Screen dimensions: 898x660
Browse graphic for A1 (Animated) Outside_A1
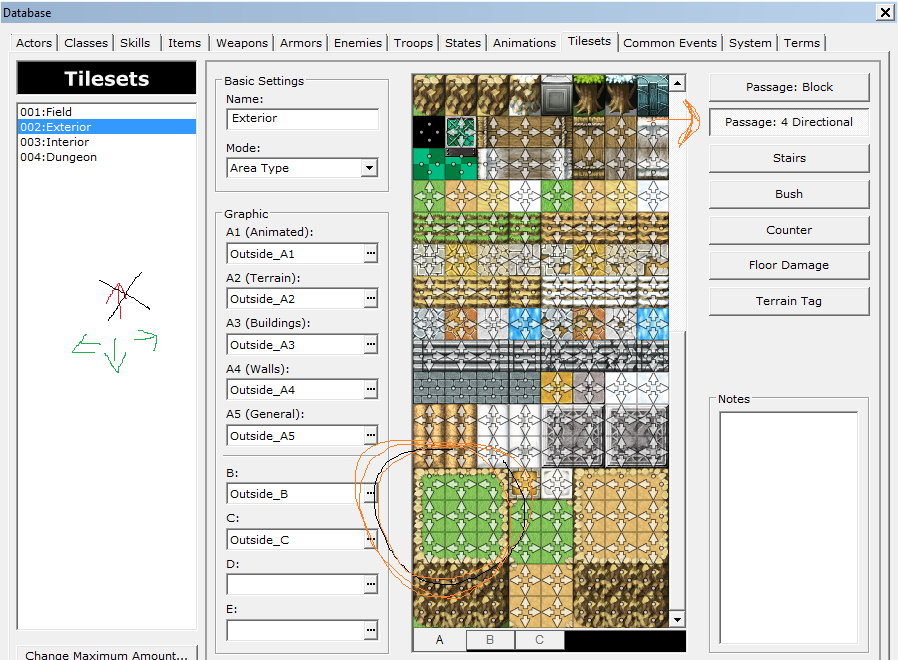point(371,253)
